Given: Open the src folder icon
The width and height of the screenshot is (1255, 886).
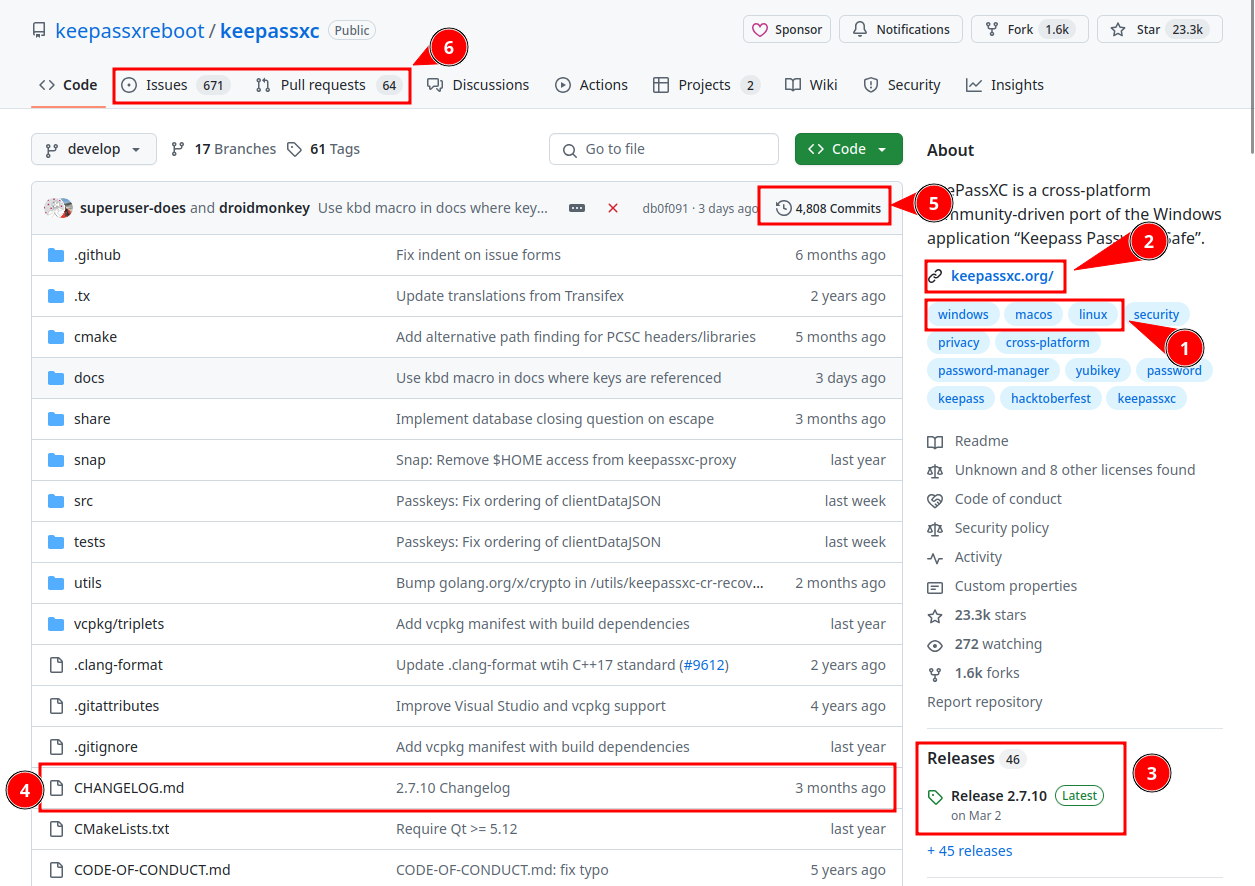Looking at the screenshot, I should click(55, 500).
